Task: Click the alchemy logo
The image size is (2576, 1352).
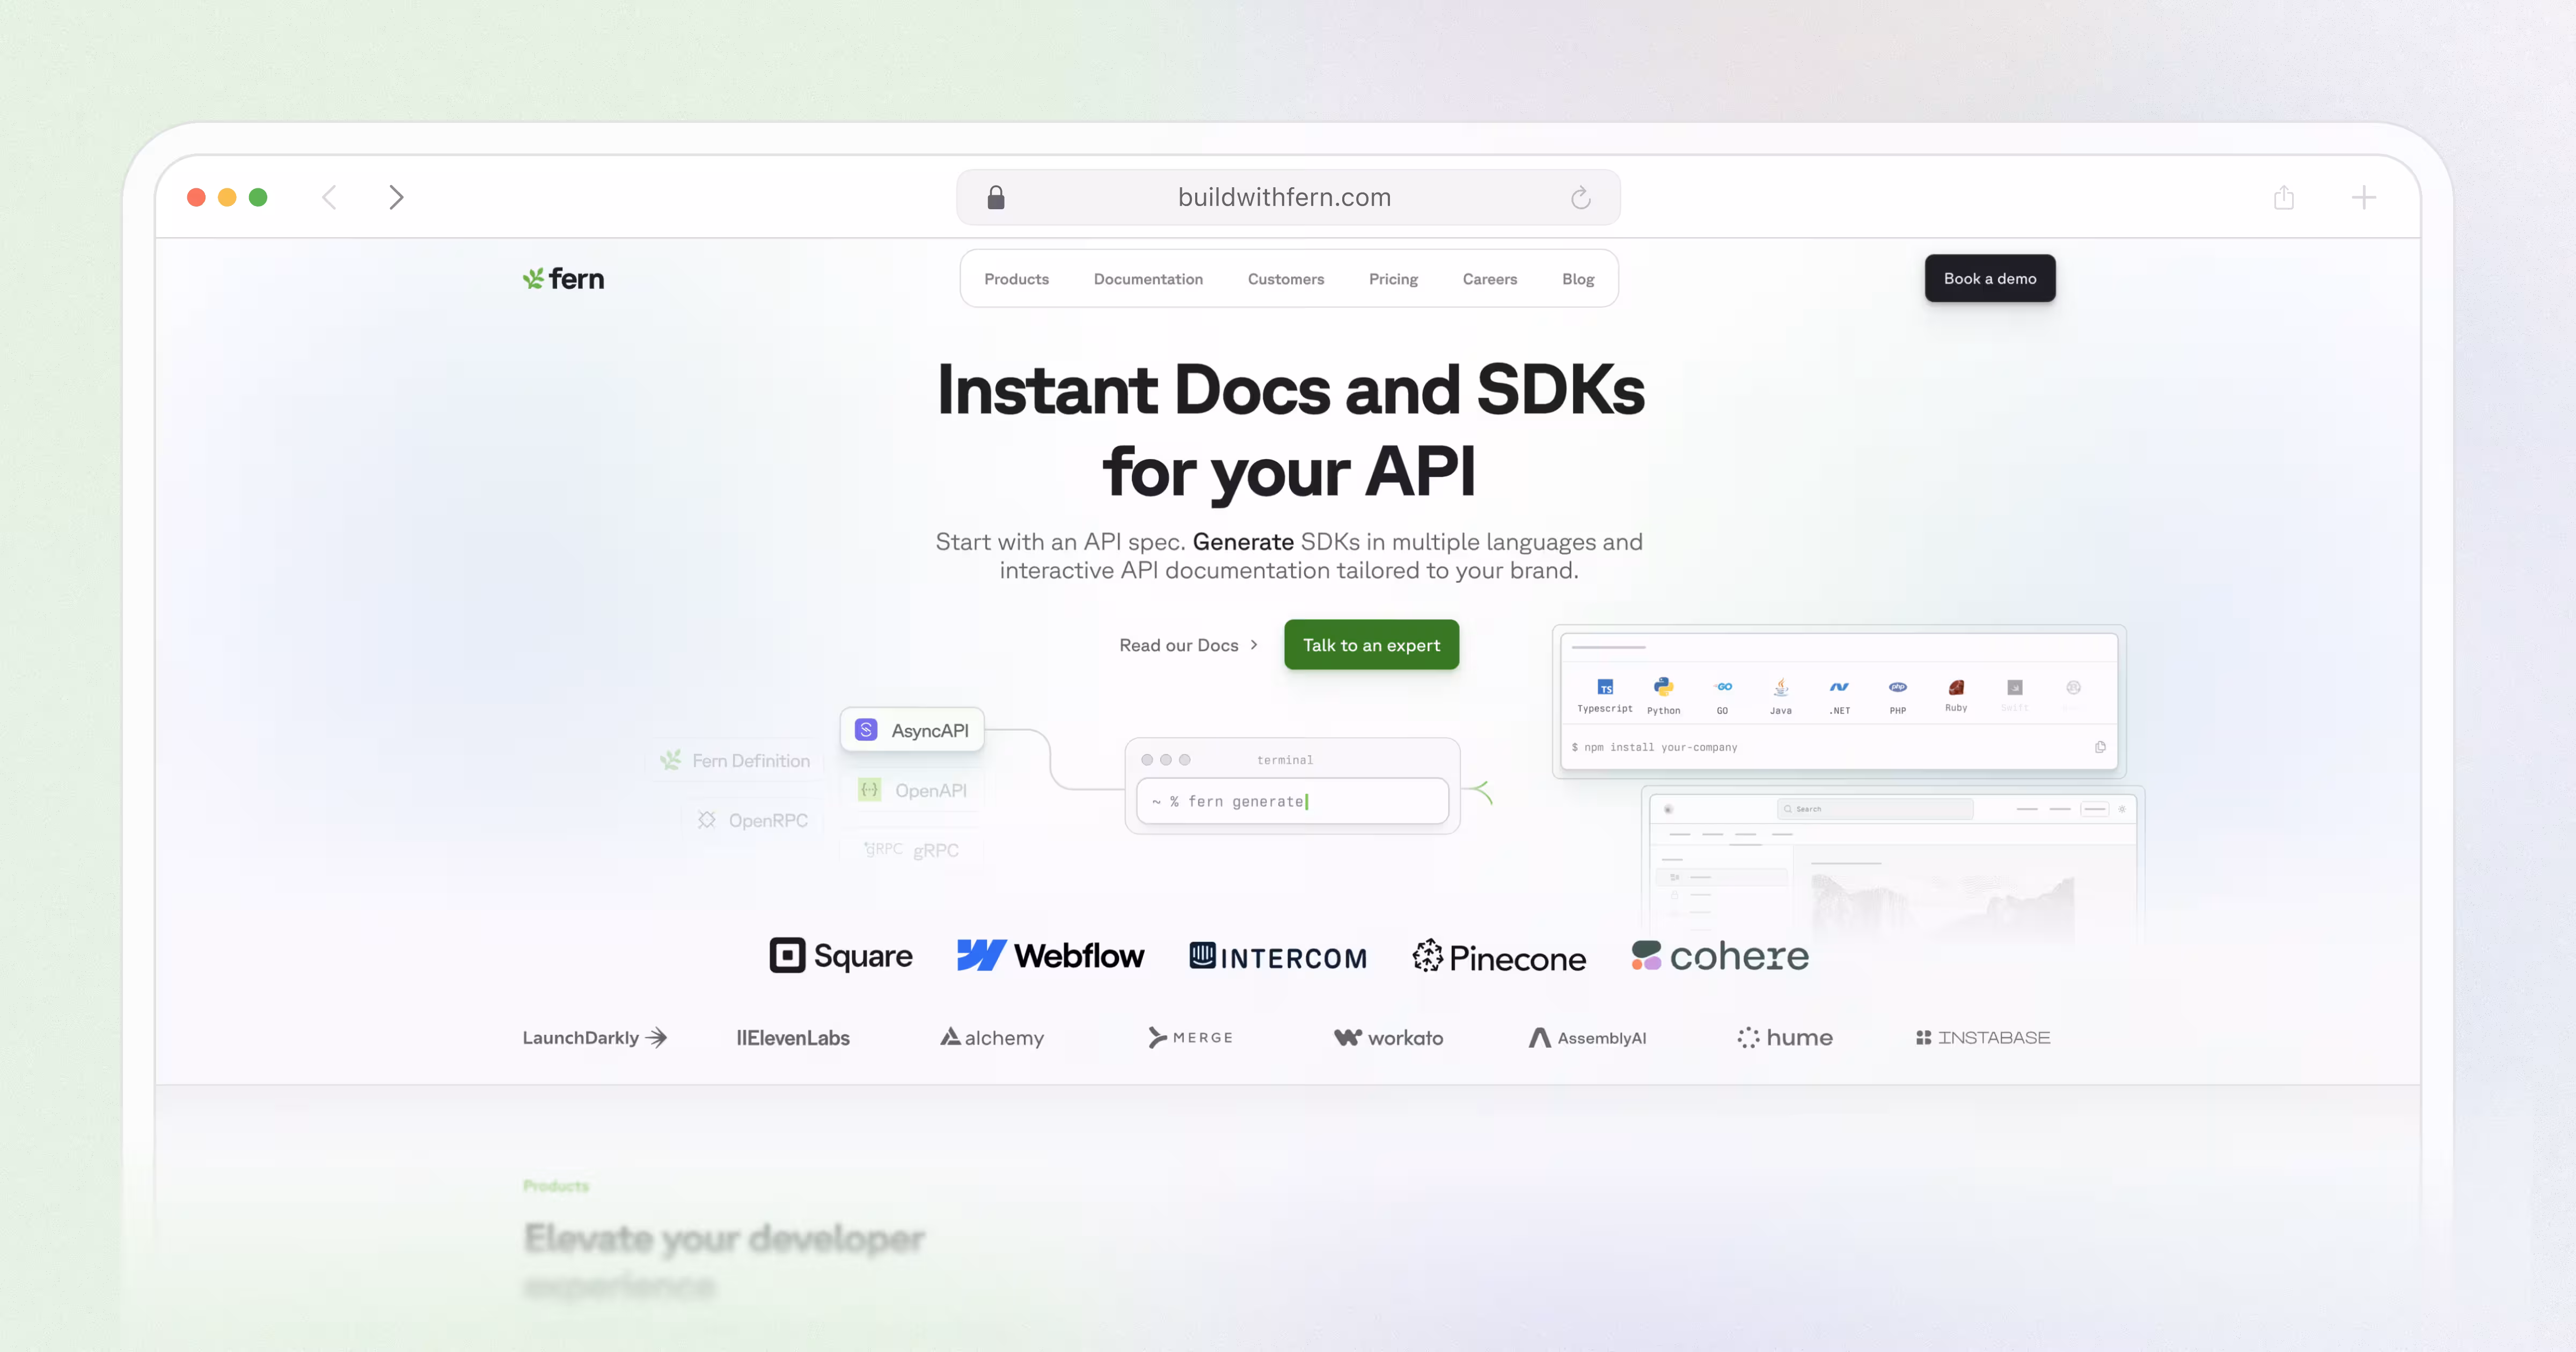Action: [992, 1038]
